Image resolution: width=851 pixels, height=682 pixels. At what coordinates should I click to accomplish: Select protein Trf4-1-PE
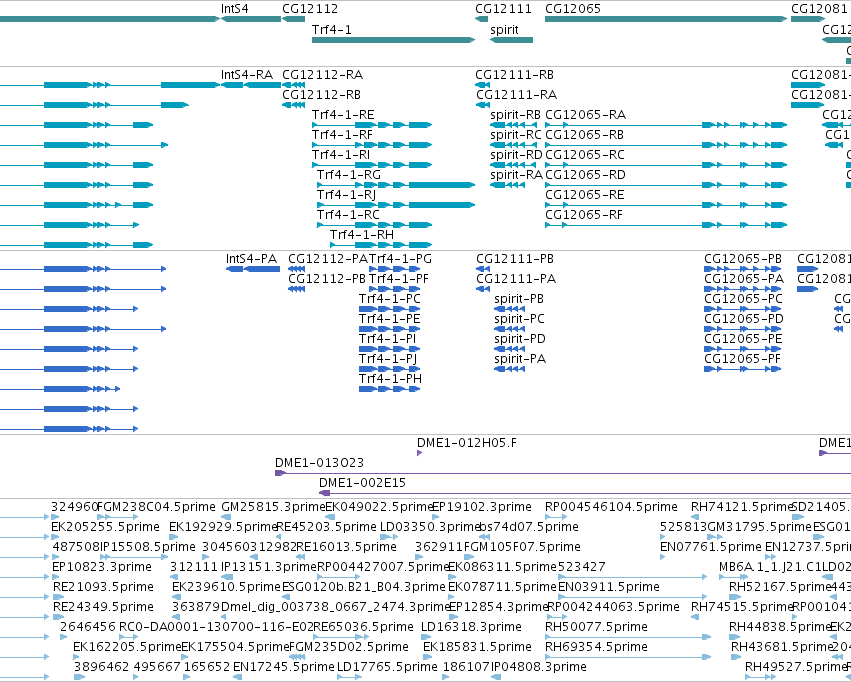pyautogui.click(x=390, y=329)
